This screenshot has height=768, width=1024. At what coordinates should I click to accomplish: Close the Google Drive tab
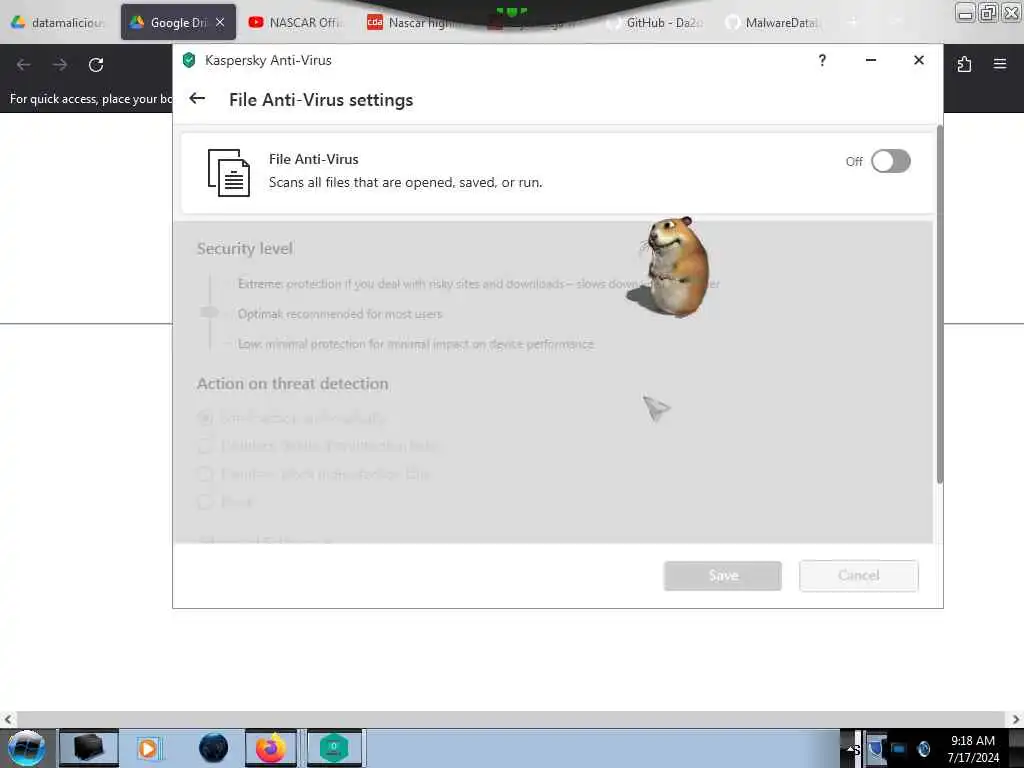[220, 22]
